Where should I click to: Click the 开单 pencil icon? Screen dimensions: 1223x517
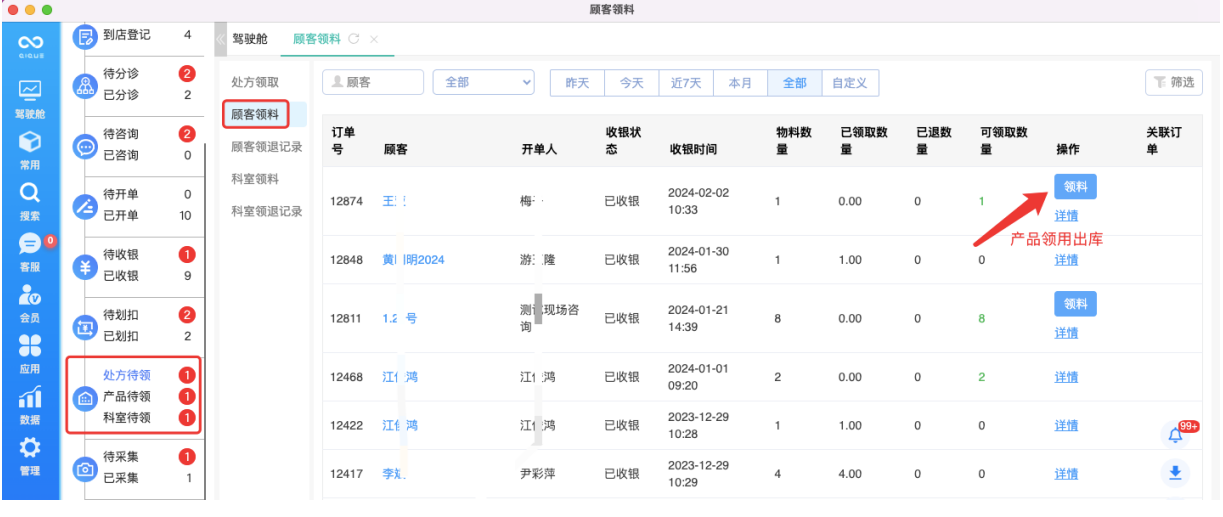pos(86,206)
